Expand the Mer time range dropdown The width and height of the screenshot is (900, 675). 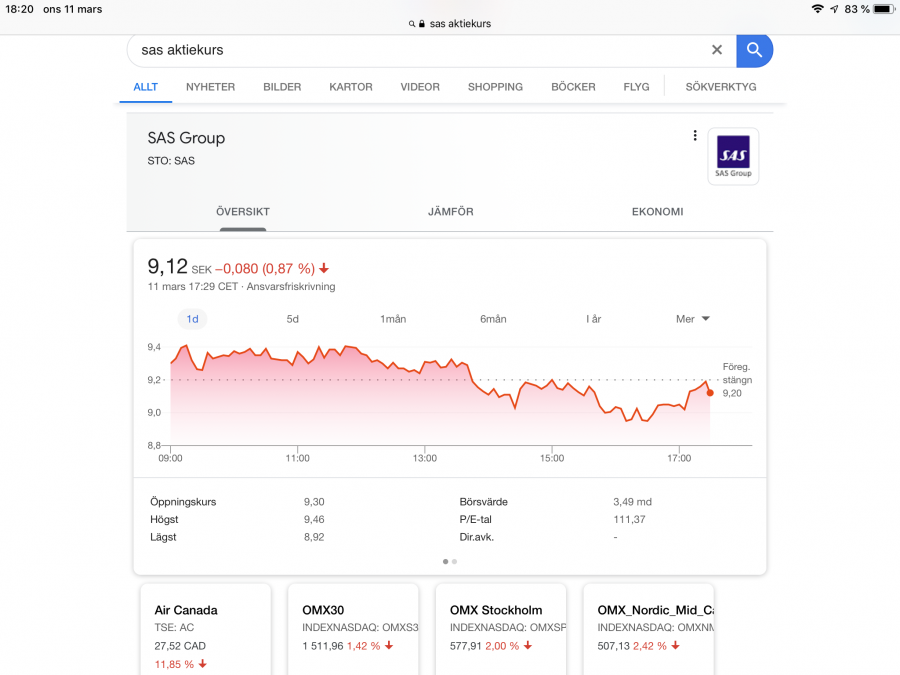click(692, 319)
